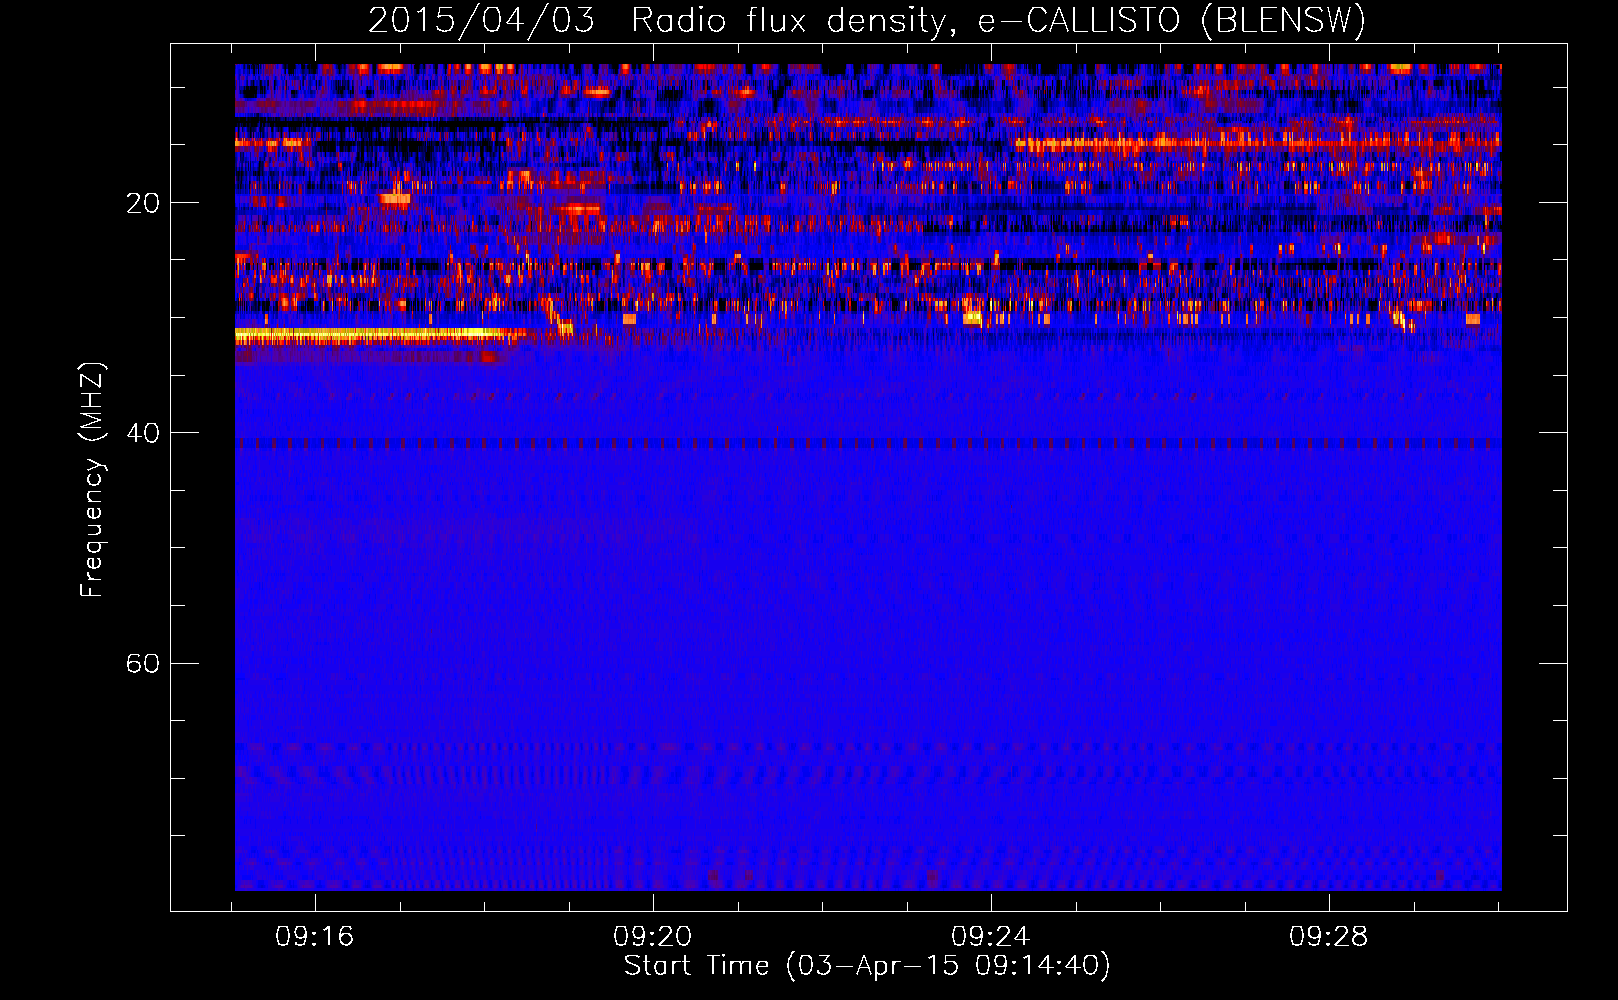Click the 09:28 time tick label
Image resolution: width=1618 pixels, height=1000 pixels.
coord(1329,937)
